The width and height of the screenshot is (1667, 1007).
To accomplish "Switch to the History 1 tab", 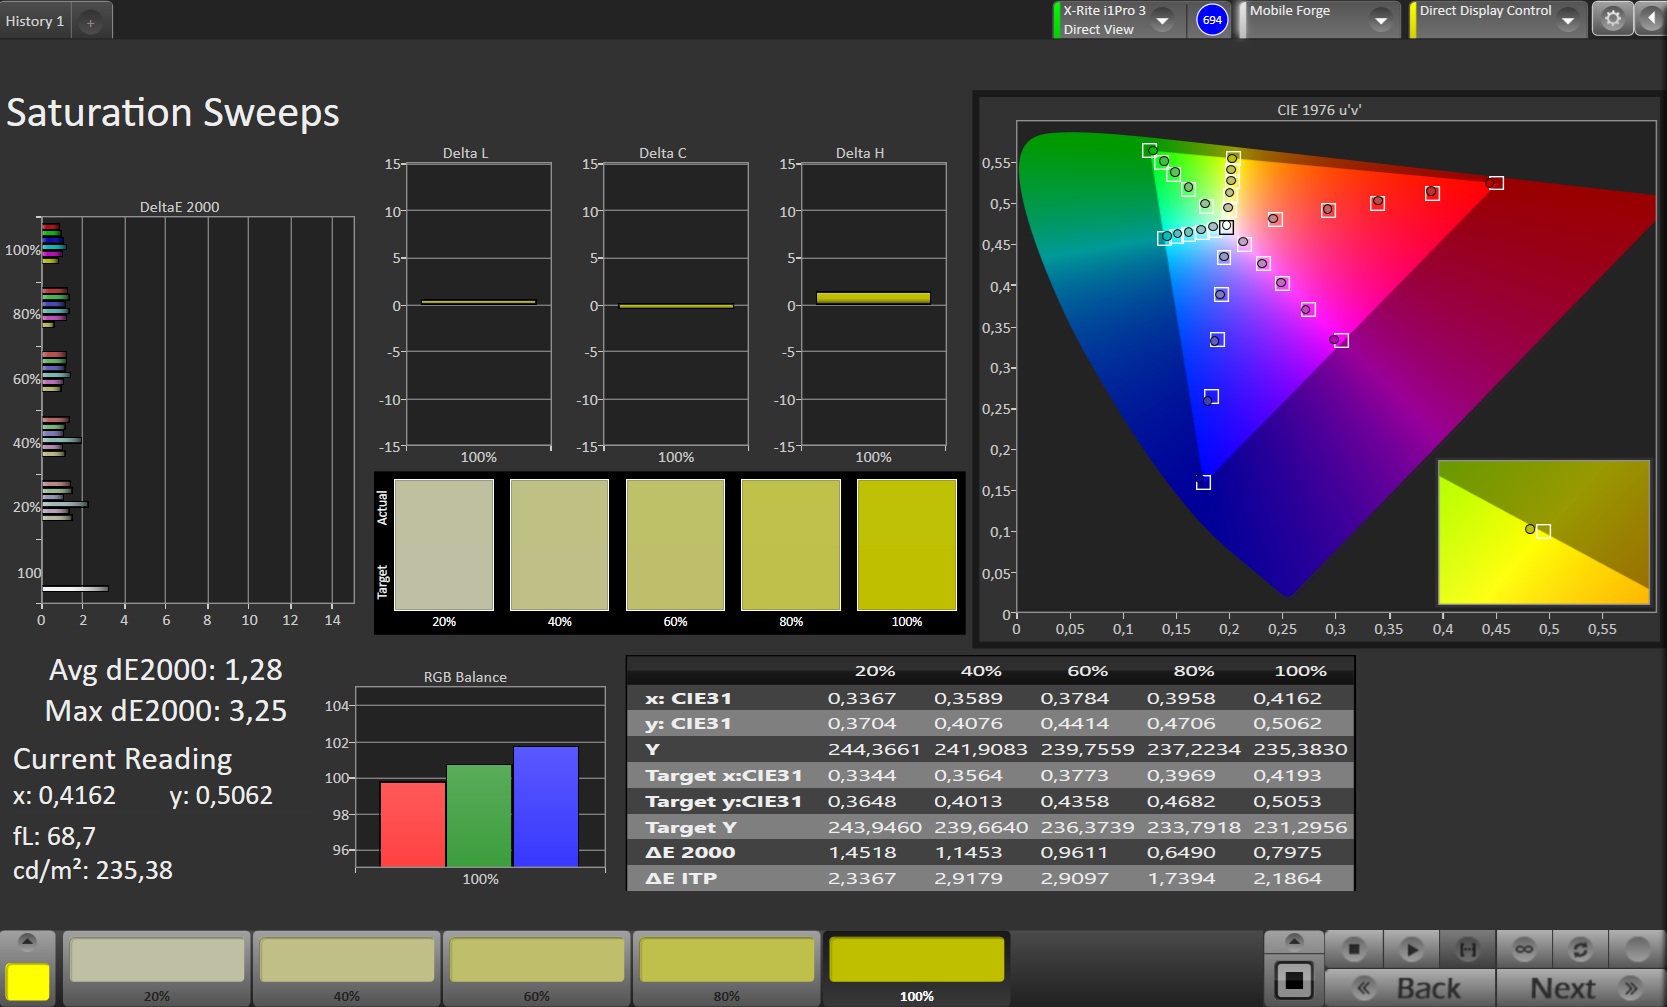I will (x=35, y=21).
